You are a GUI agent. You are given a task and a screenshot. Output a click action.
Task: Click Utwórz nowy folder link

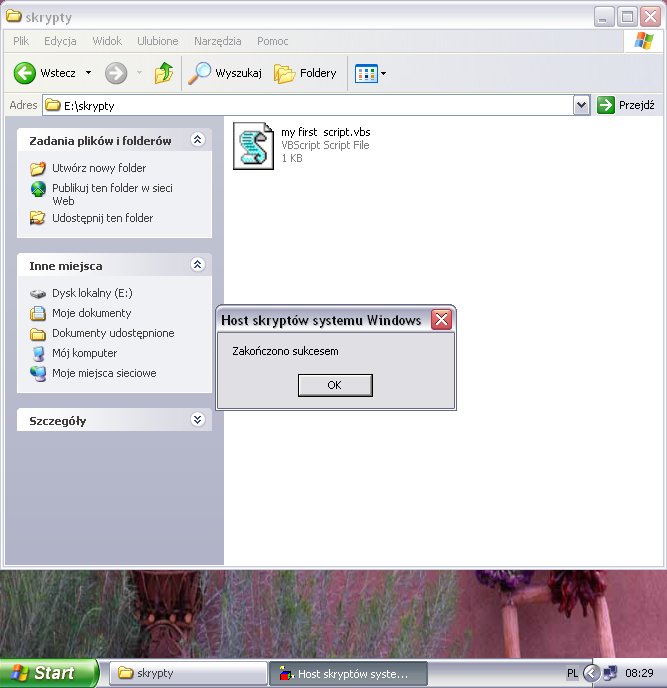99,168
